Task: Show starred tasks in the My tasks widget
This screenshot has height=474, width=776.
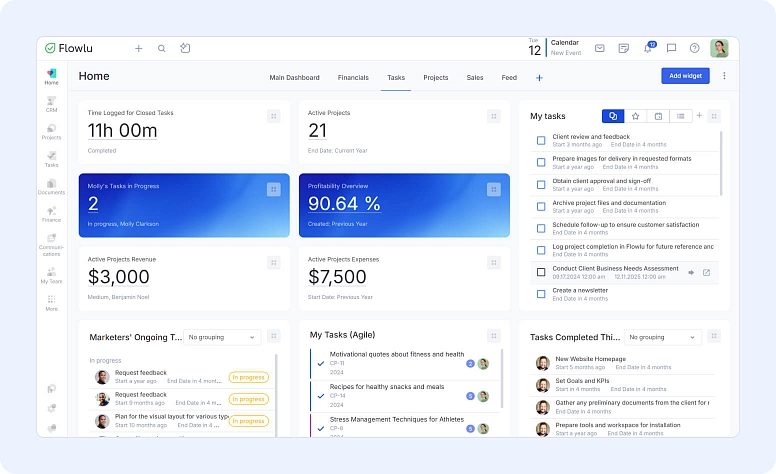Action: pos(636,116)
